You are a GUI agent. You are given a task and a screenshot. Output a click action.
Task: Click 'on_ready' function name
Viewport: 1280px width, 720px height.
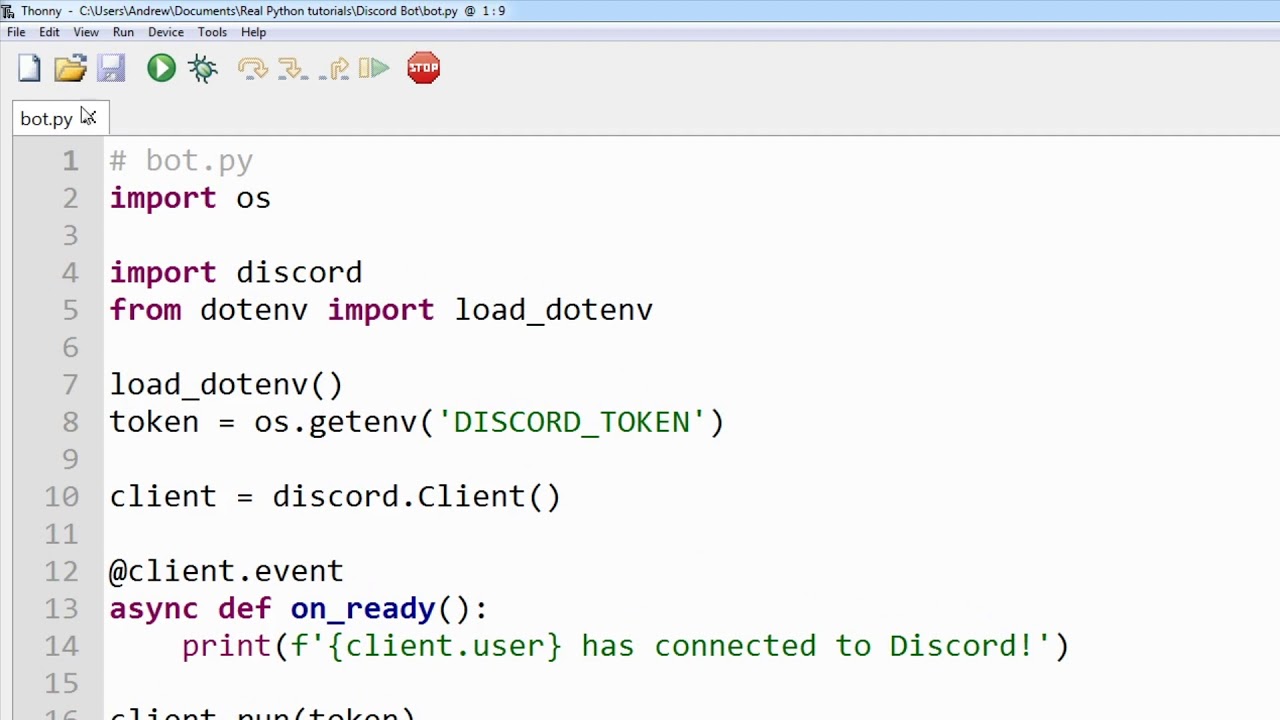click(363, 609)
